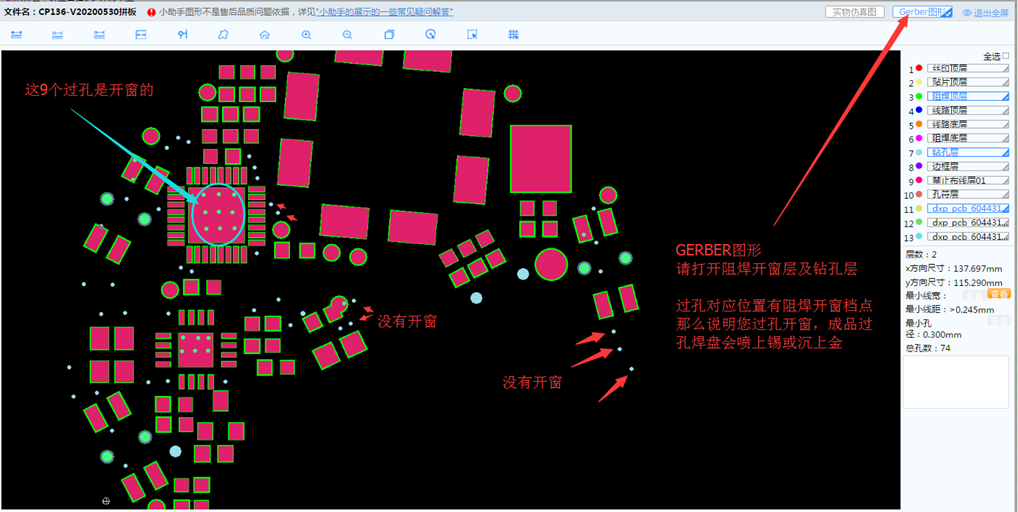Toggle the 丝印顶层 layer on
1018x512 pixels.
[x=966, y=68]
